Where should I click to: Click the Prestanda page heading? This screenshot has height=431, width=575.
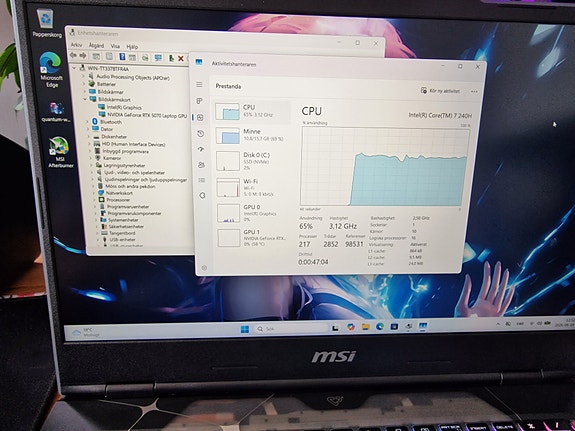[x=228, y=86]
